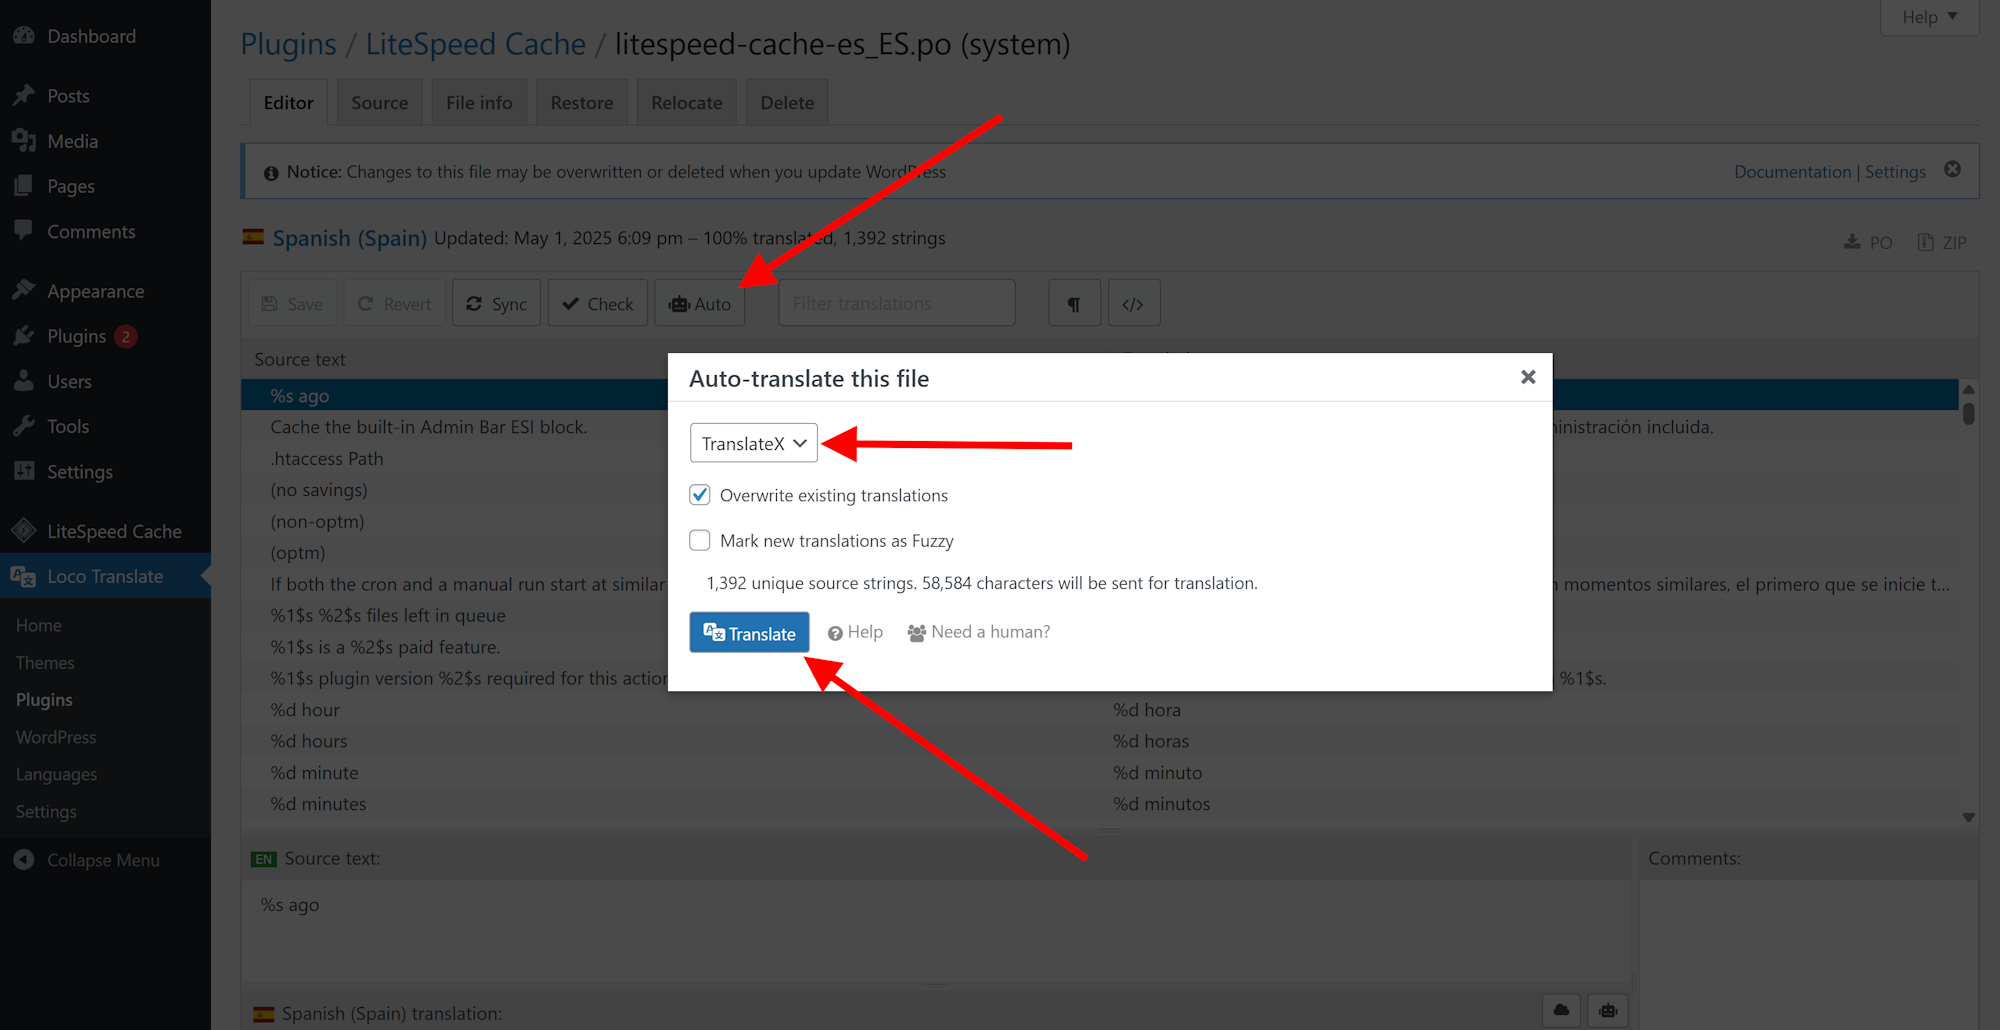Click the scroll down arrow of translations list

(x=1968, y=817)
